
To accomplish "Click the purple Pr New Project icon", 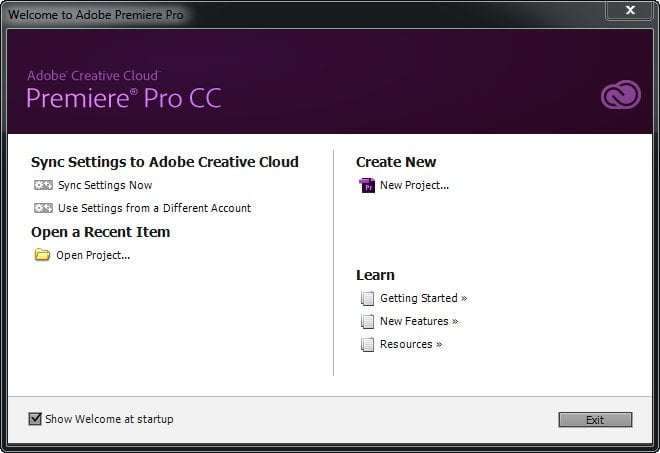I will tap(367, 185).
